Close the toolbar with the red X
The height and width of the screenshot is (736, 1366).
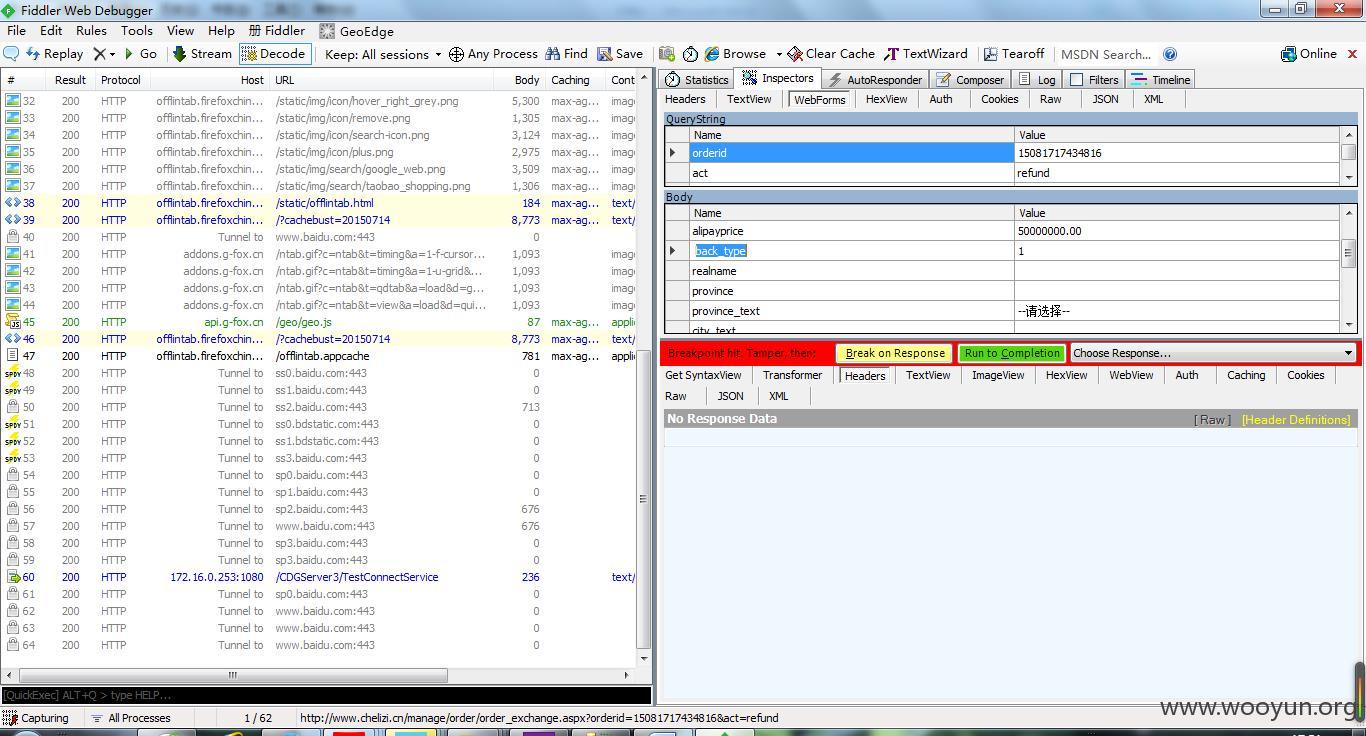1353,54
